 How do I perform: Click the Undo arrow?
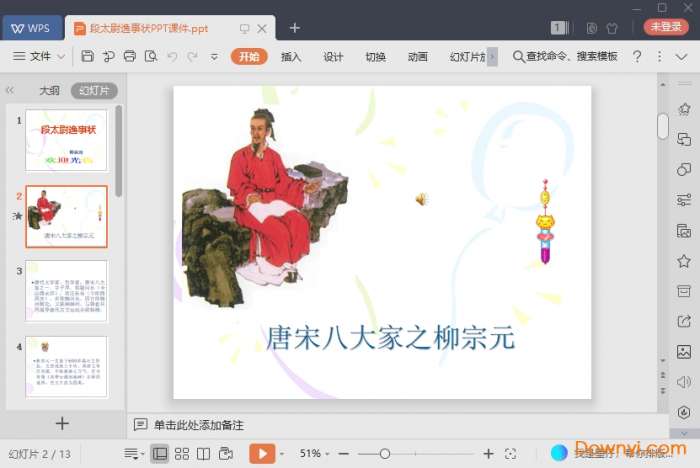click(172, 56)
